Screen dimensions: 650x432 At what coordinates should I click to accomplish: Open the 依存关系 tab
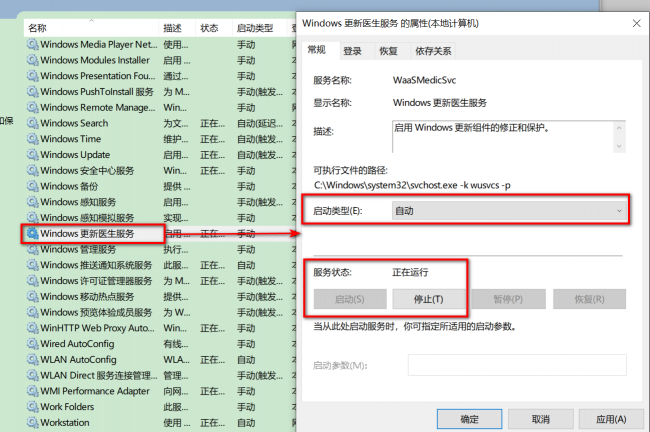click(433, 51)
